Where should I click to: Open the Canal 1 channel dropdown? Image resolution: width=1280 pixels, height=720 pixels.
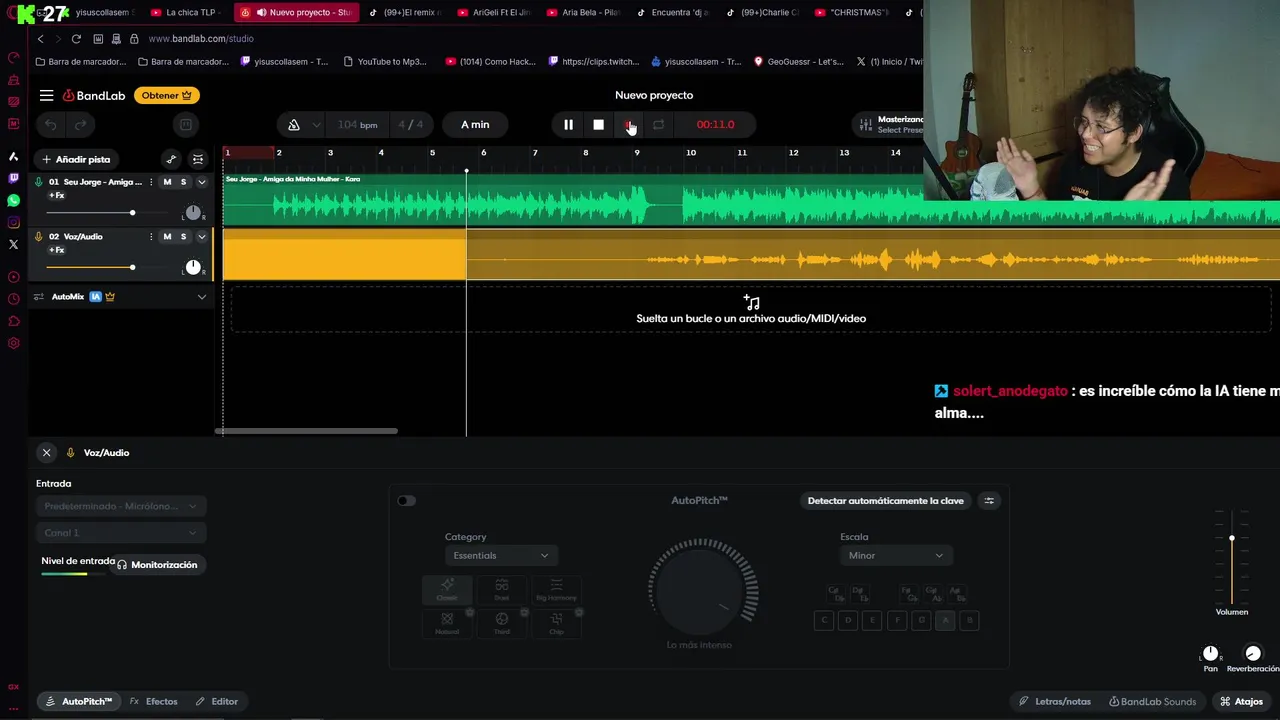coord(120,533)
